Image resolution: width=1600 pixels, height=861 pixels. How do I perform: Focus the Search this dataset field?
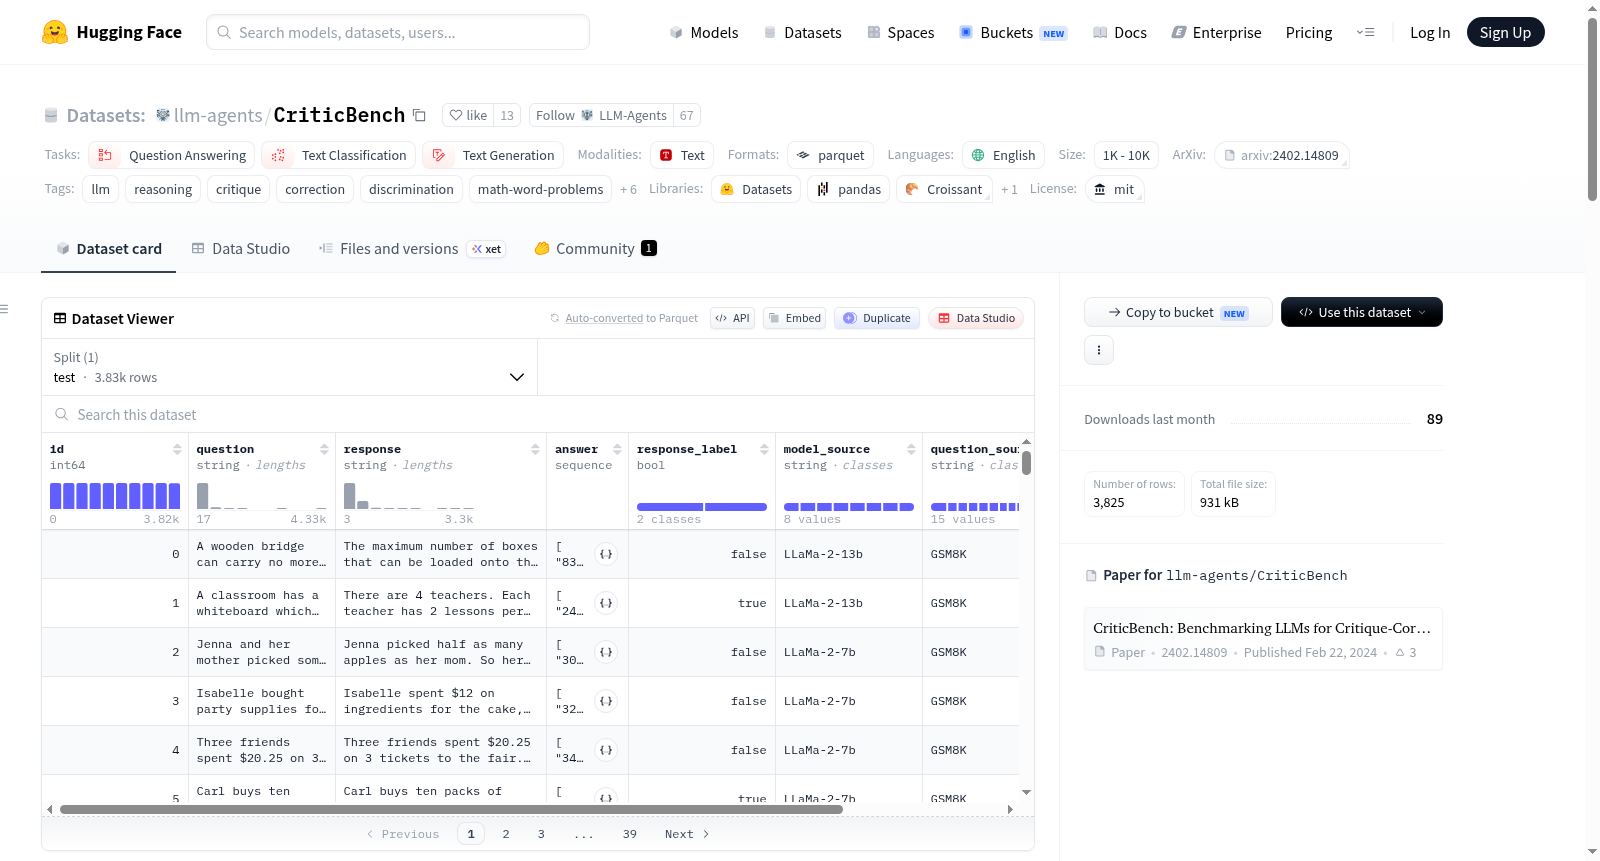pyautogui.click(x=538, y=414)
